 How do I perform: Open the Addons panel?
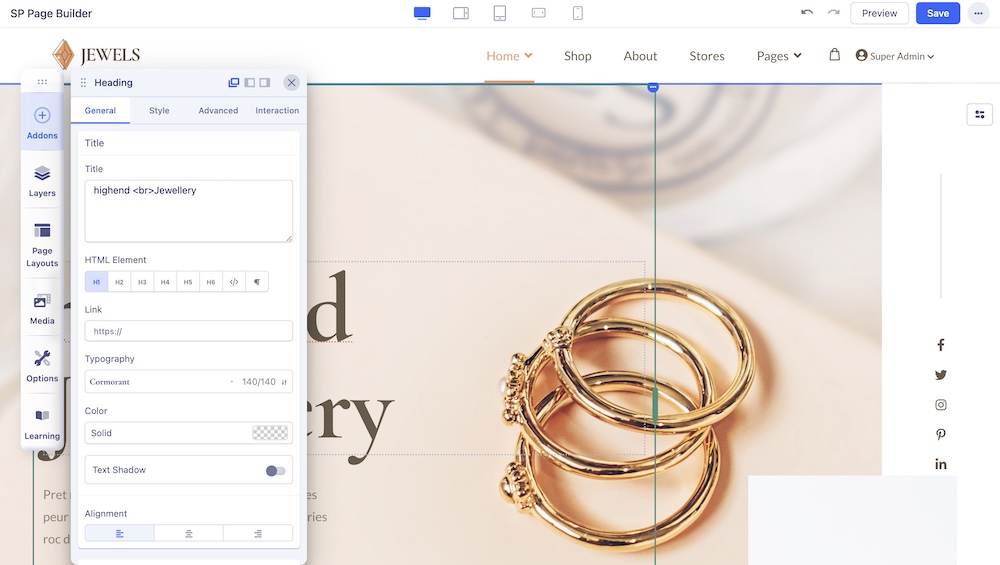click(42, 122)
